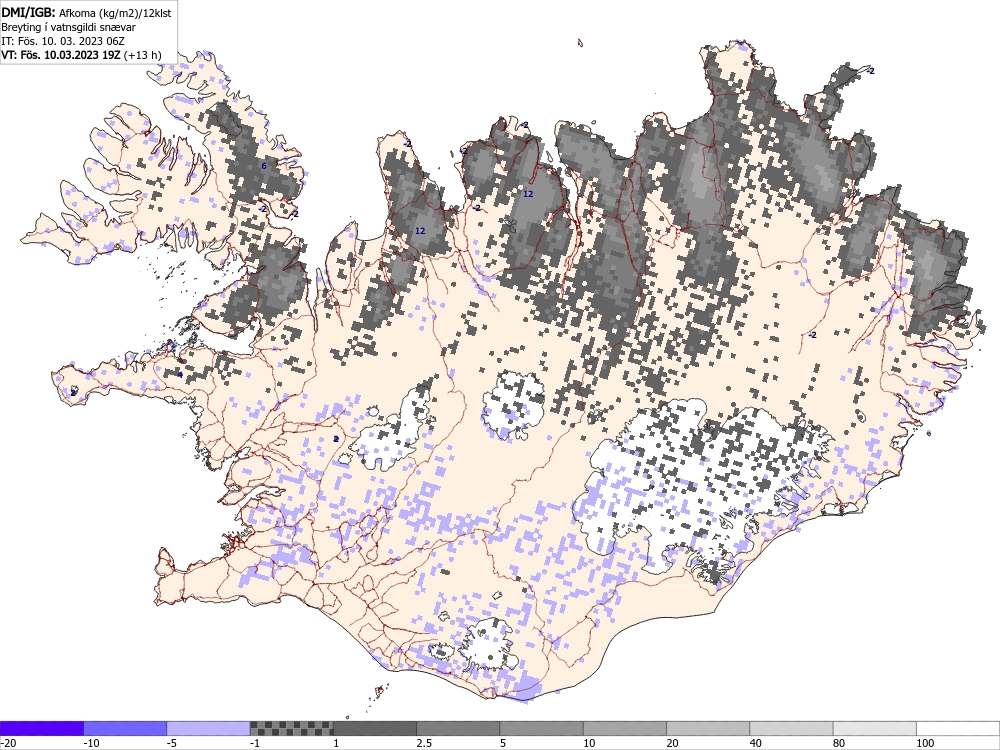Click the light lavender -5 to -1 legend swatch
Image resolution: width=1000 pixels, height=750 pixels.
[x=208, y=728]
